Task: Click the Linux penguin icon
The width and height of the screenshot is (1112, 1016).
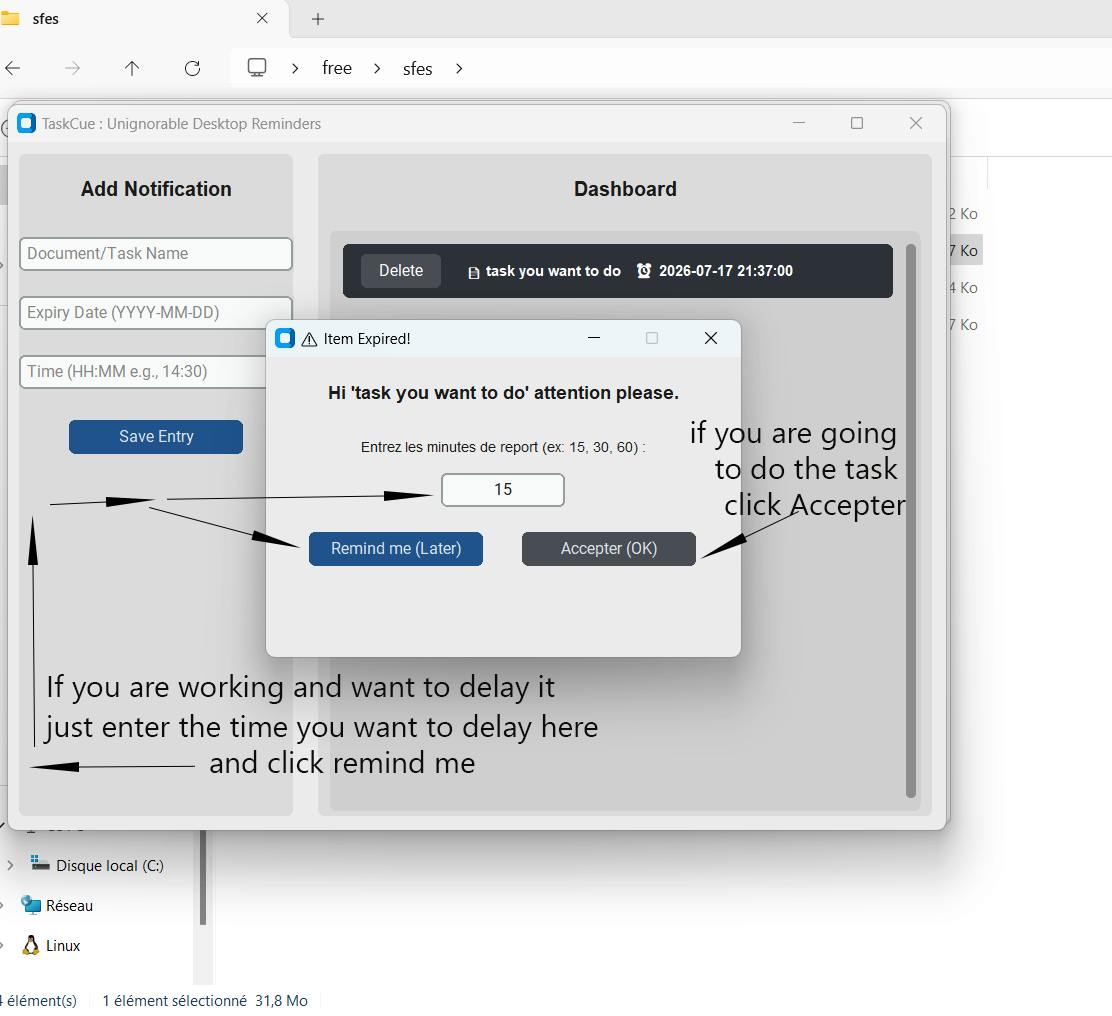Action: click(30, 945)
